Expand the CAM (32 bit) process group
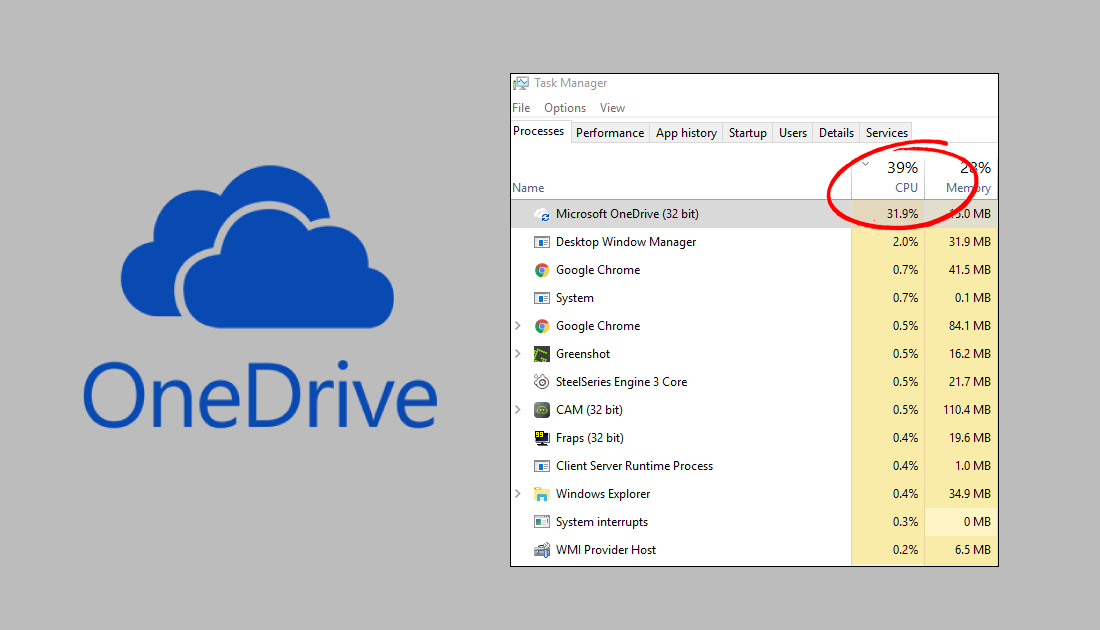The width and height of the screenshot is (1100, 630). pos(518,410)
